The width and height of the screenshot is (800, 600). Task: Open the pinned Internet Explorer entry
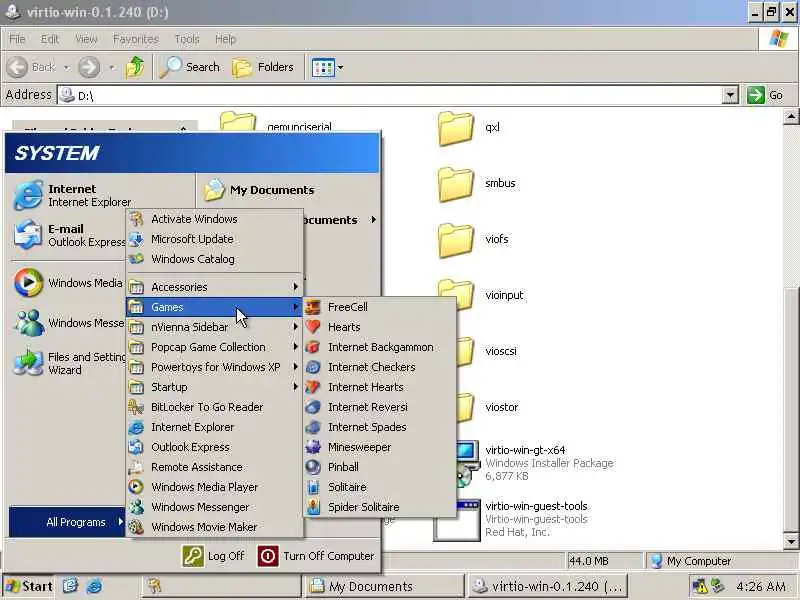tap(71, 195)
